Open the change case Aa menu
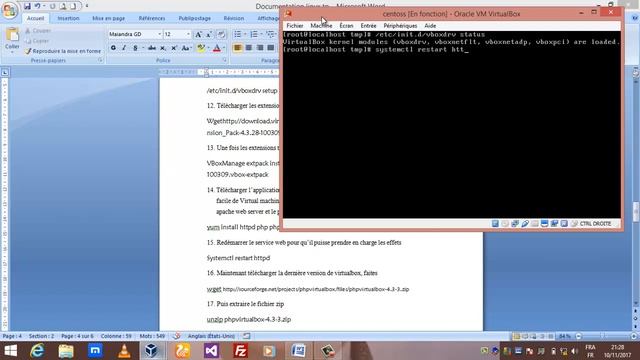 click(186, 48)
